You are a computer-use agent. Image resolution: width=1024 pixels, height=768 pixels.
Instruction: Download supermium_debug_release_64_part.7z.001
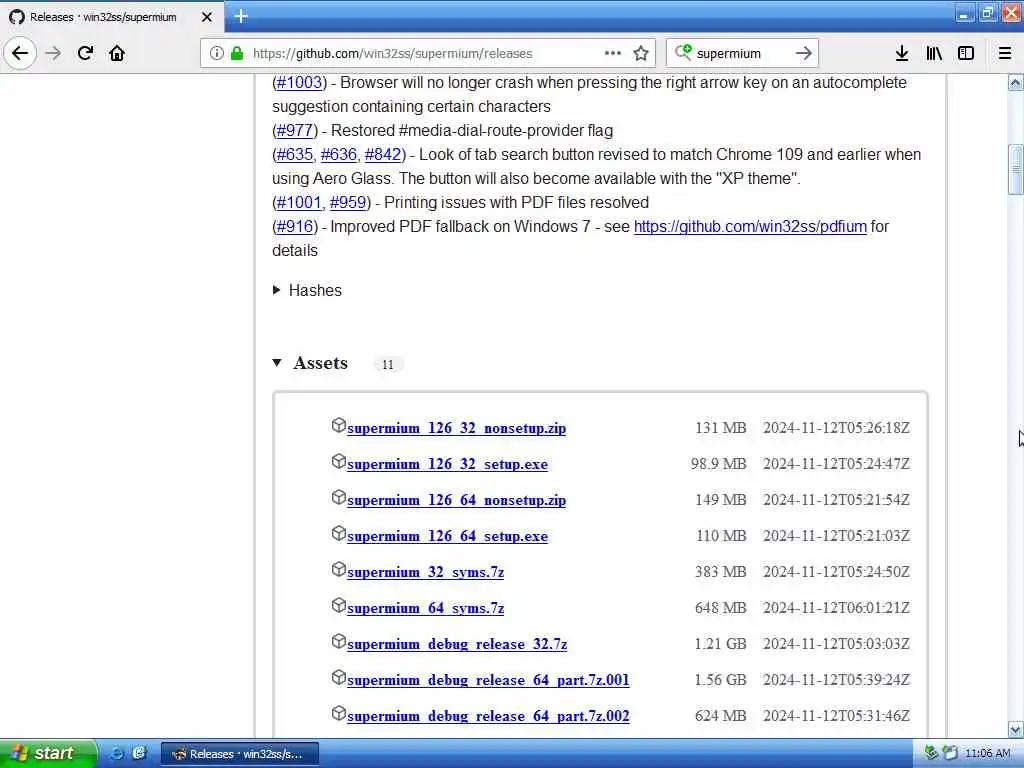488,680
